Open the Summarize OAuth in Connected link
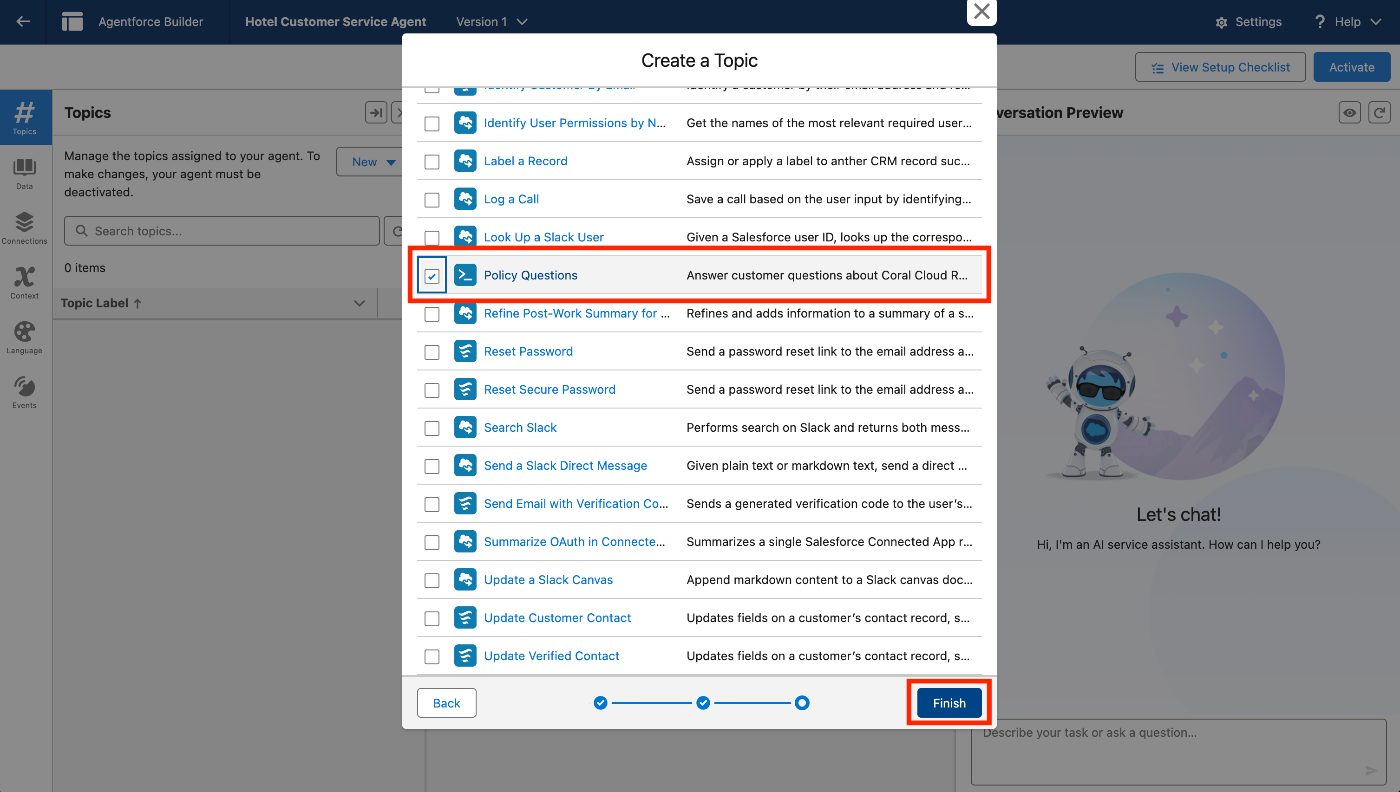 575,541
